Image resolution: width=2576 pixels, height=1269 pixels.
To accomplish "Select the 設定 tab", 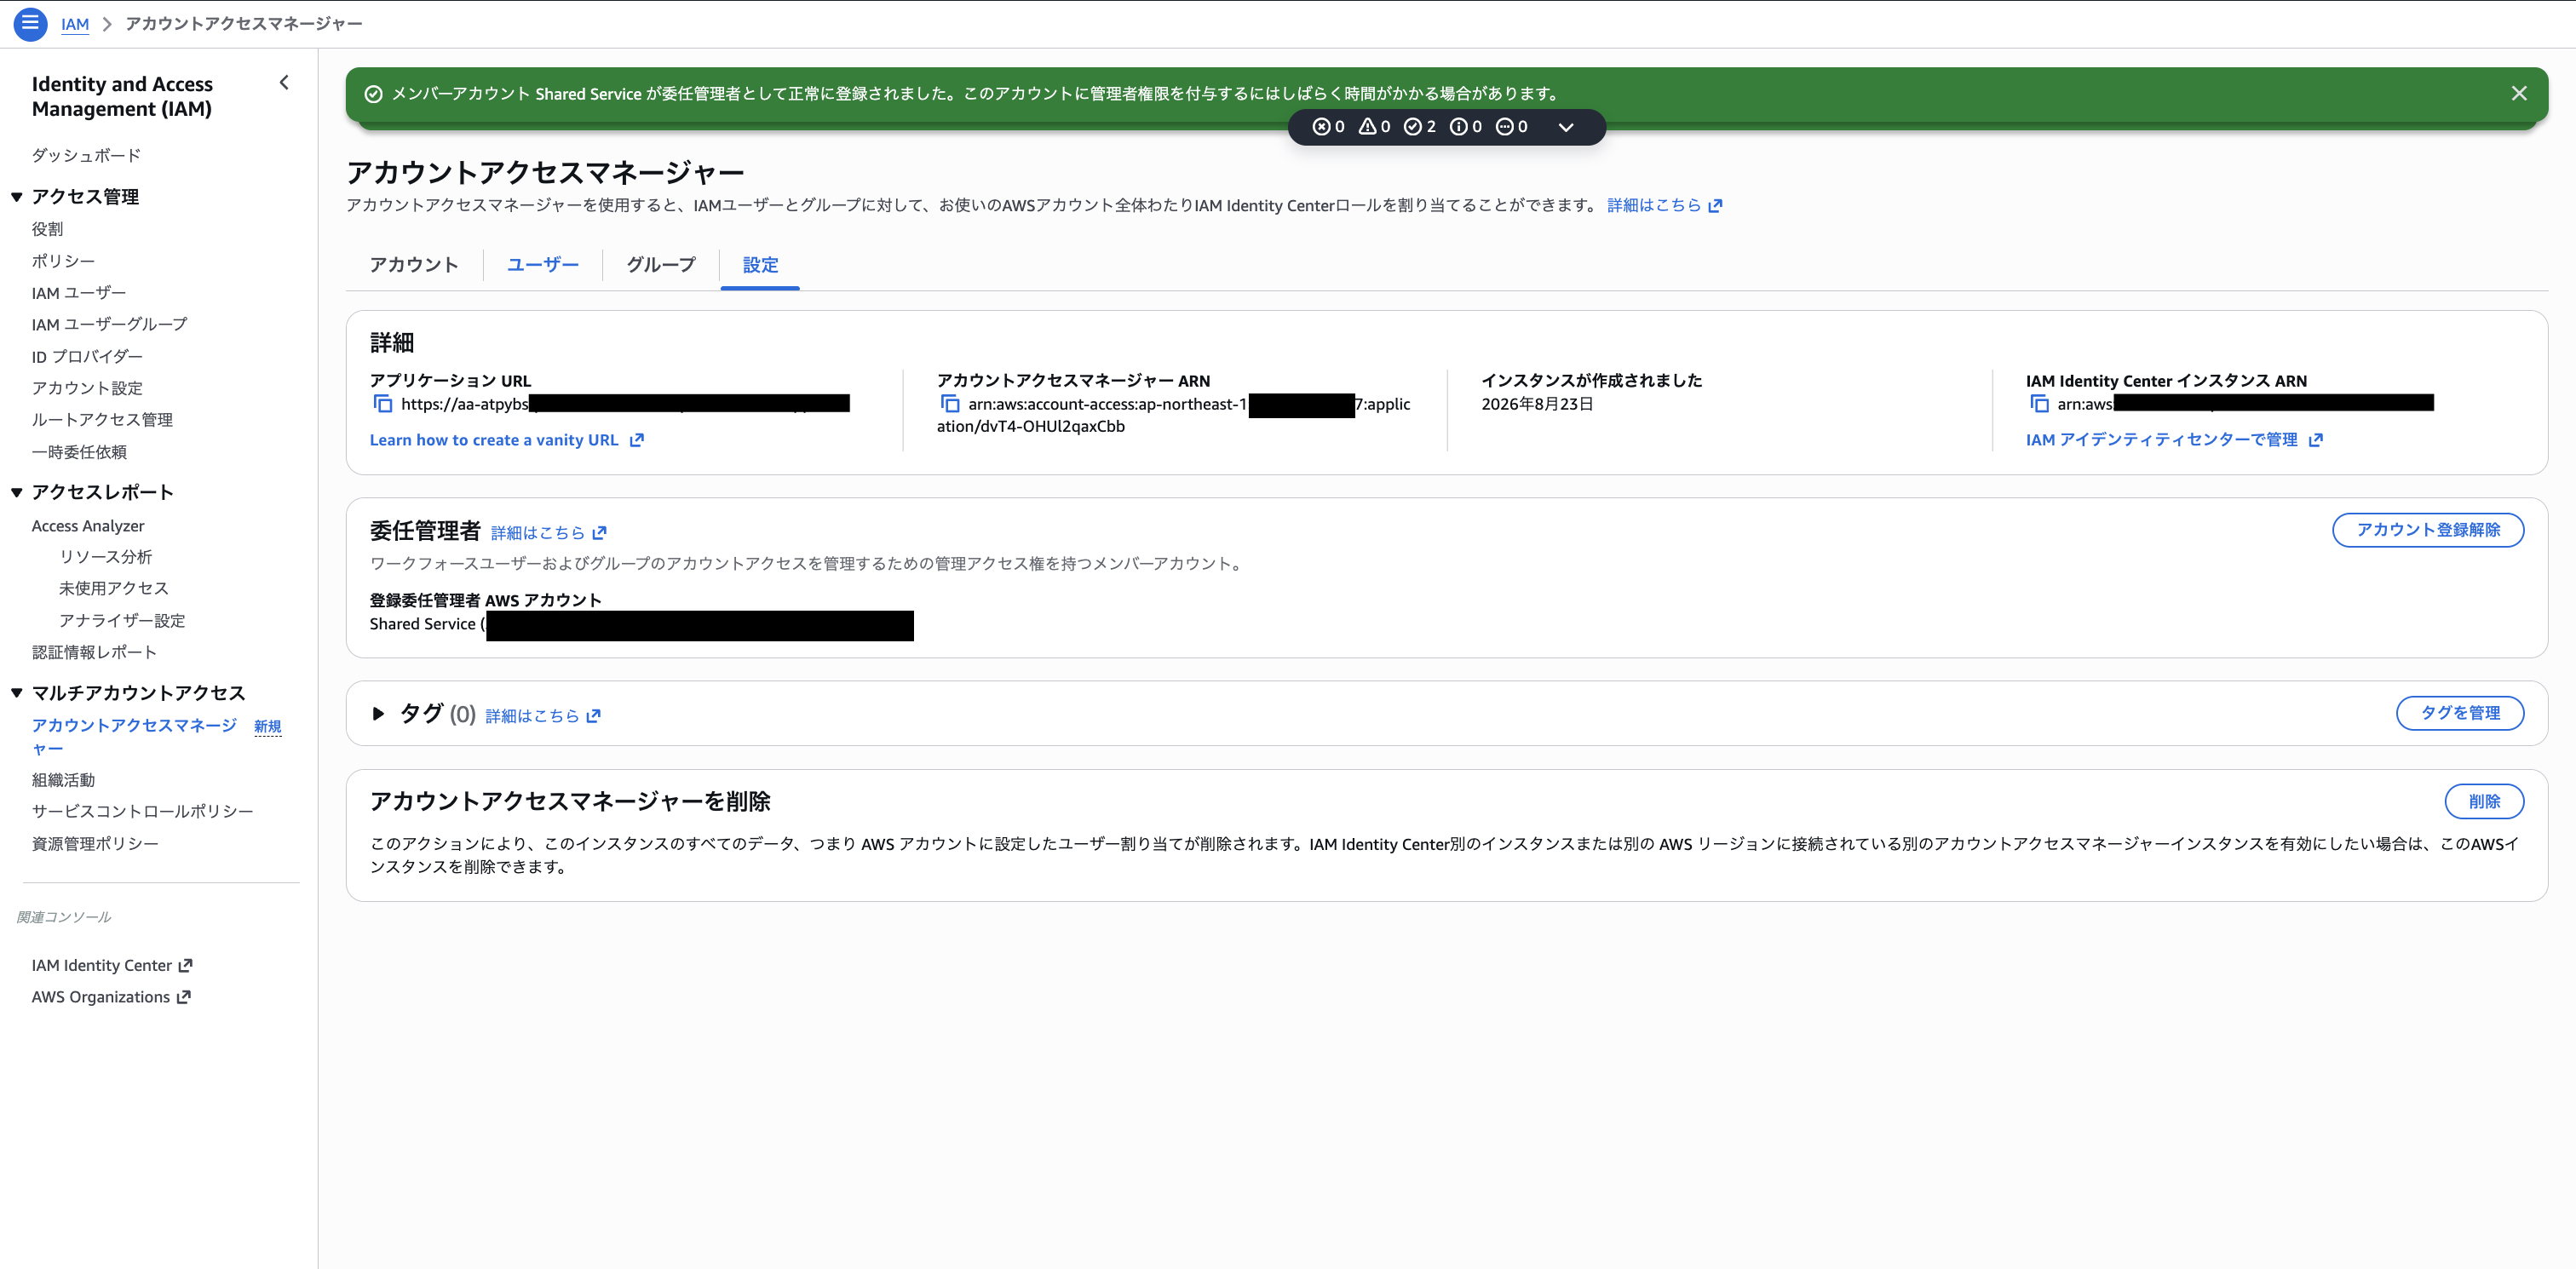I will pyautogui.click(x=760, y=265).
